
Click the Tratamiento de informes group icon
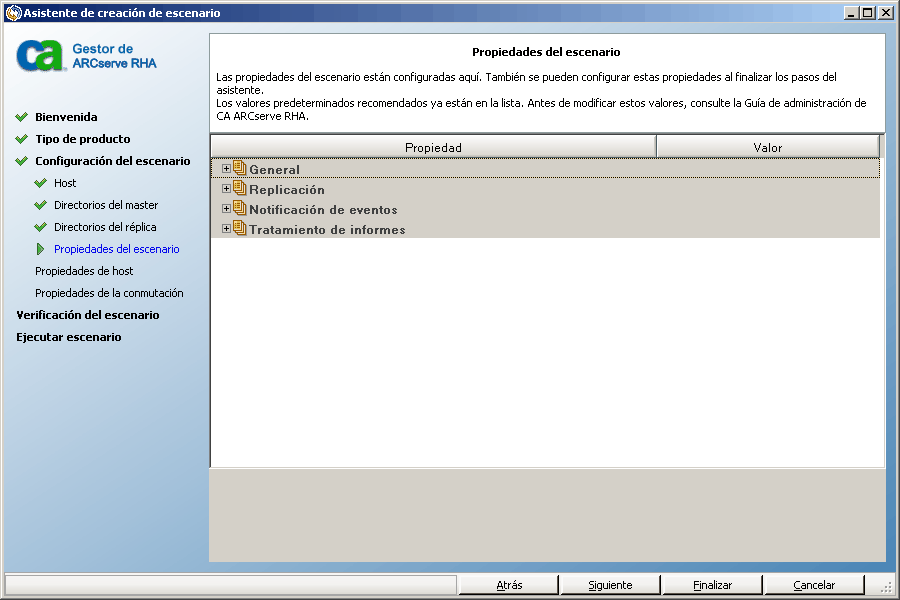(x=239, y=229)
